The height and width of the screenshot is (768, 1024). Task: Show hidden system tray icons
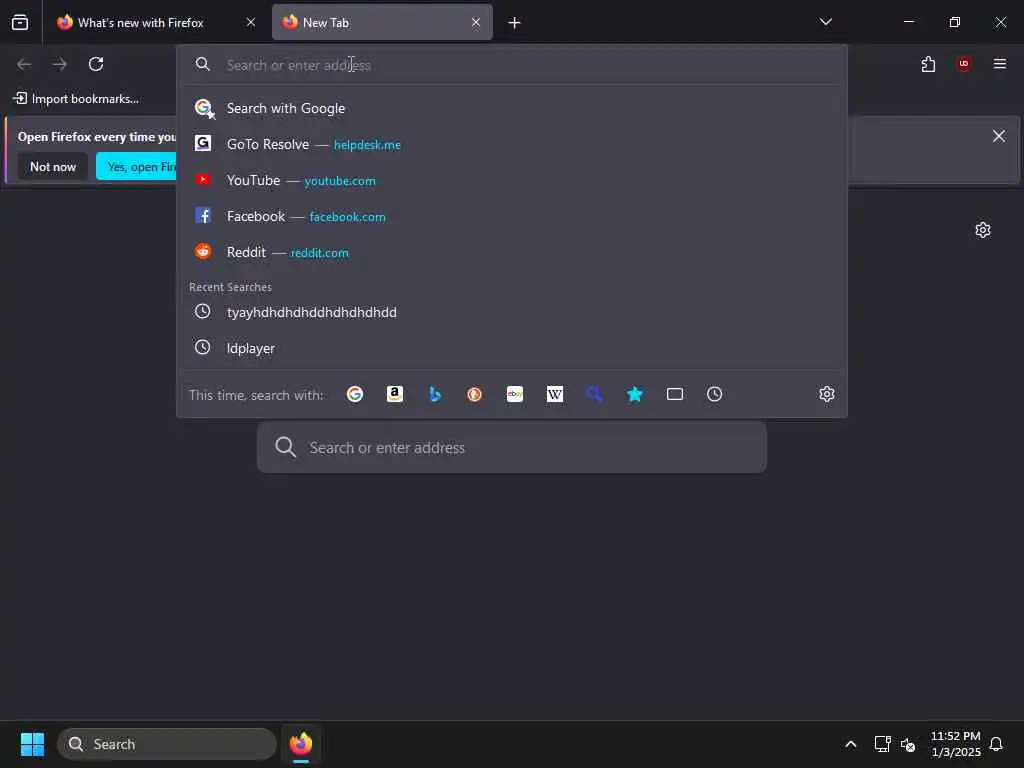coord(850,744)
